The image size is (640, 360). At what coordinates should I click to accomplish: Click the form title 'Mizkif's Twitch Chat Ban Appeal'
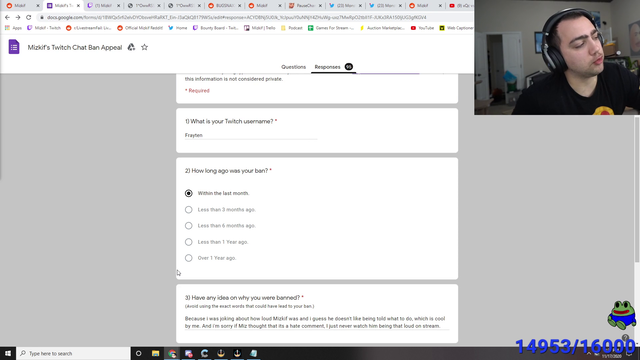click(75, 47)
